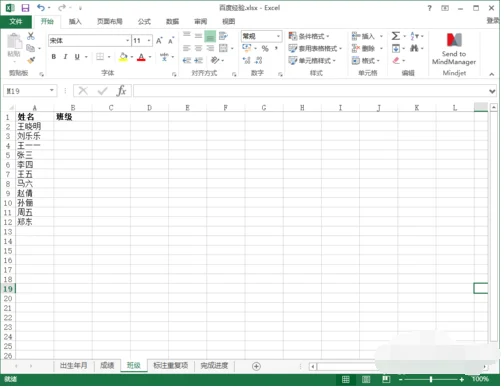Collapse the ribbon
The width and height of the screenshot is (504, 389).
(492, 74)
